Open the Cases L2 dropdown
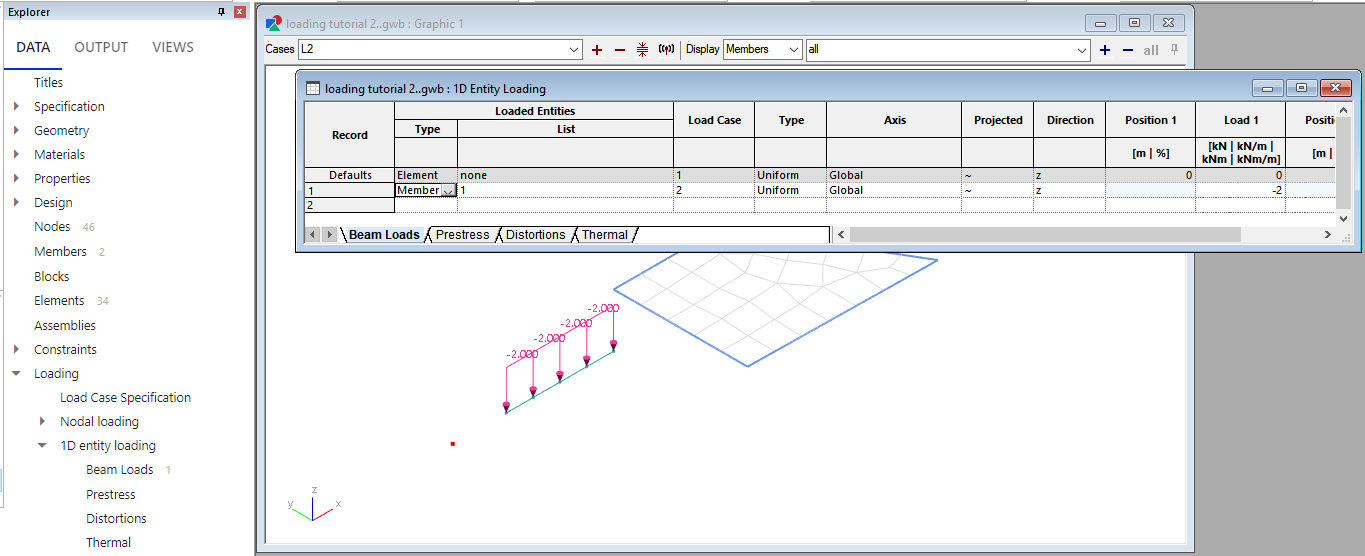This screenshot has width=1365, height=556. pos(574,49)
